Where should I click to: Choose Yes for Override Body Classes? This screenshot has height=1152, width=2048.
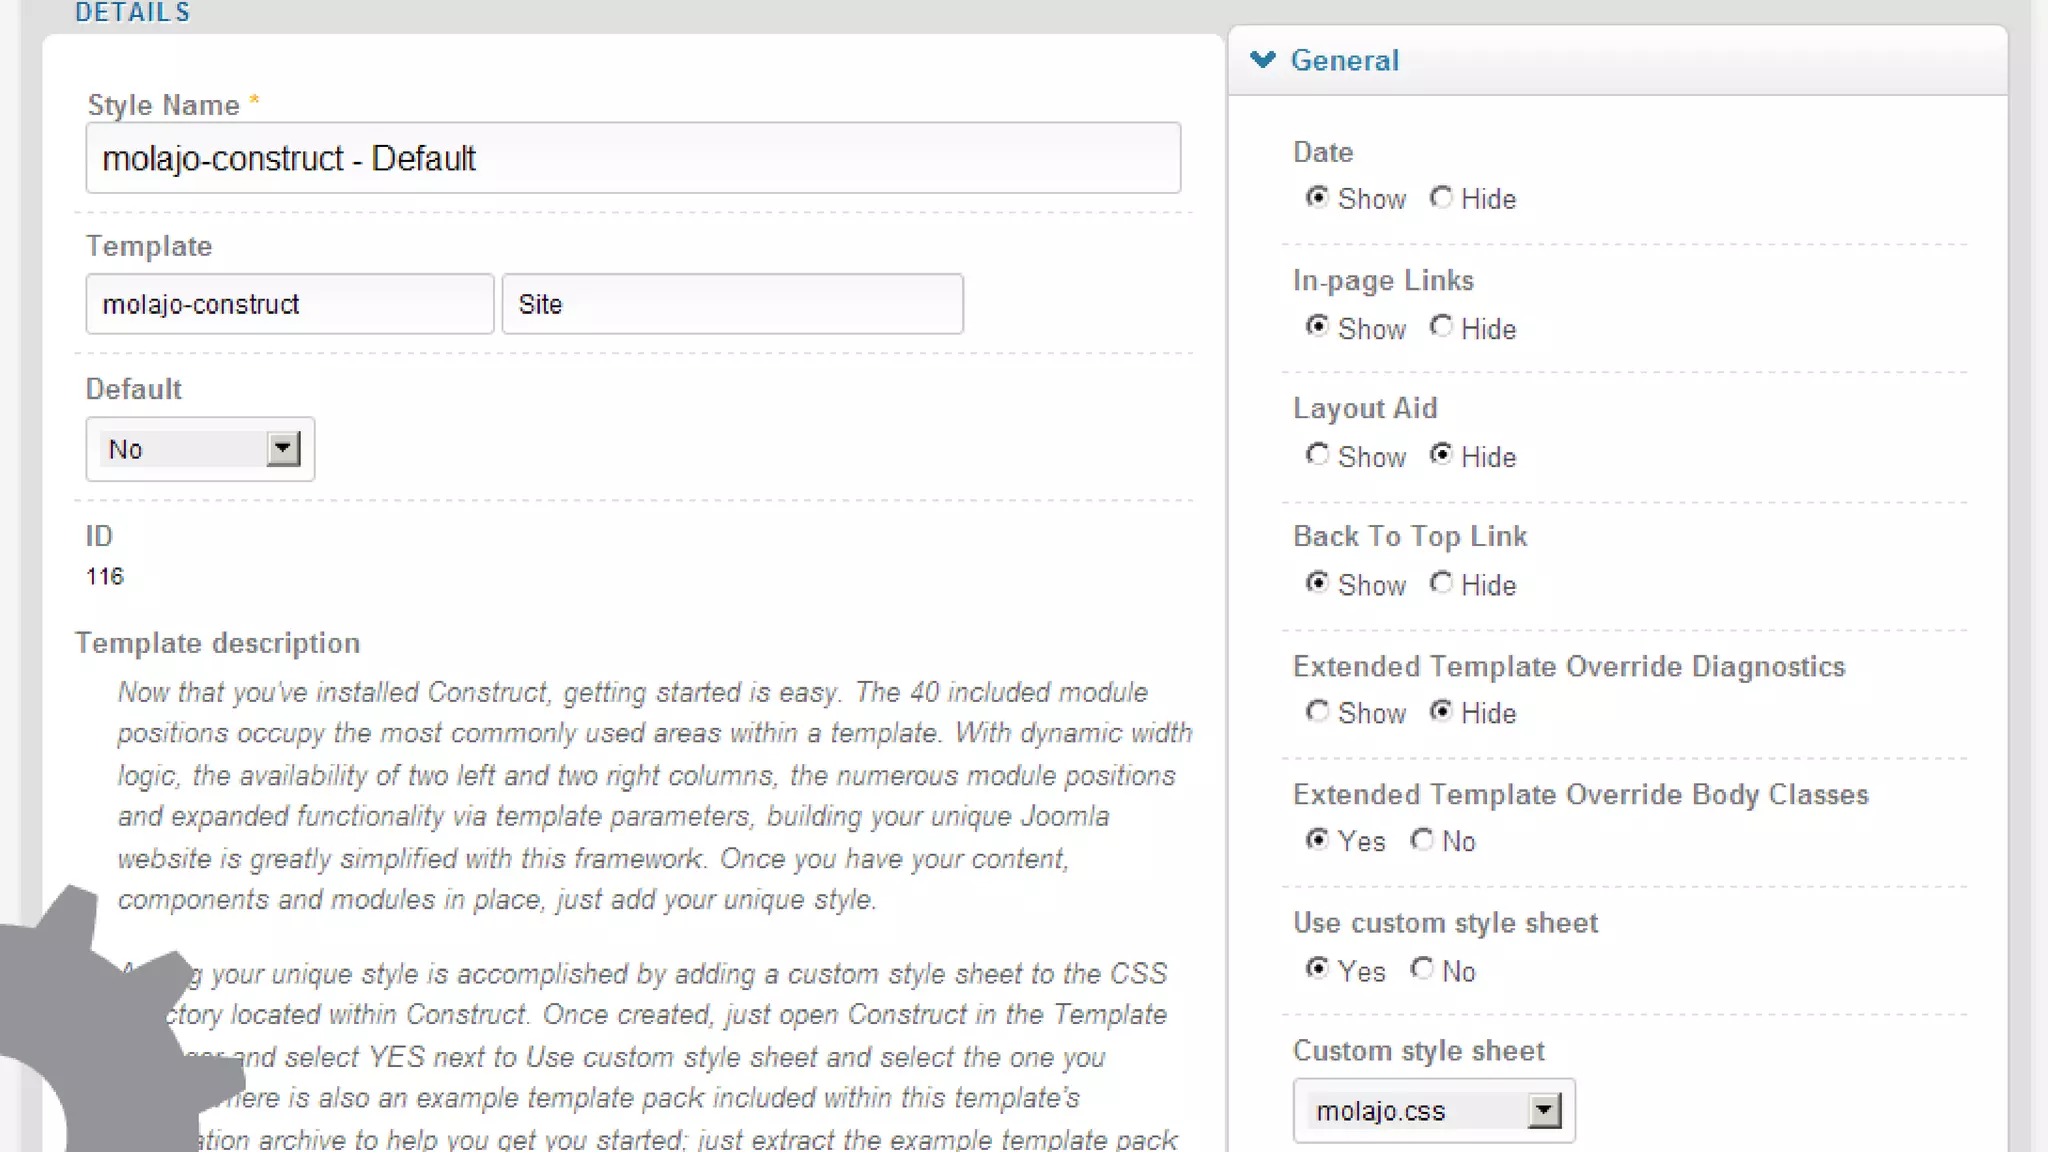click(x=1317, y=839)
